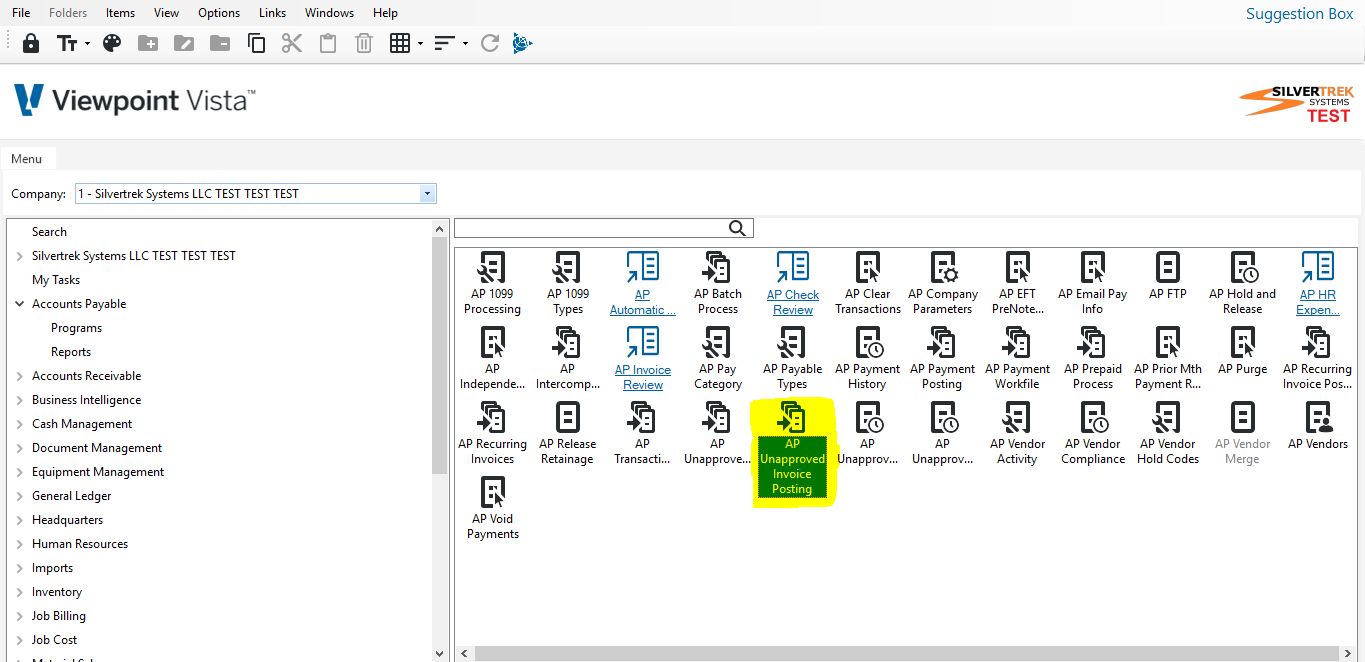Open AP 1099 Processing form
The width and height of the screenshot is (1365, 662).
[x=492, y=284]
